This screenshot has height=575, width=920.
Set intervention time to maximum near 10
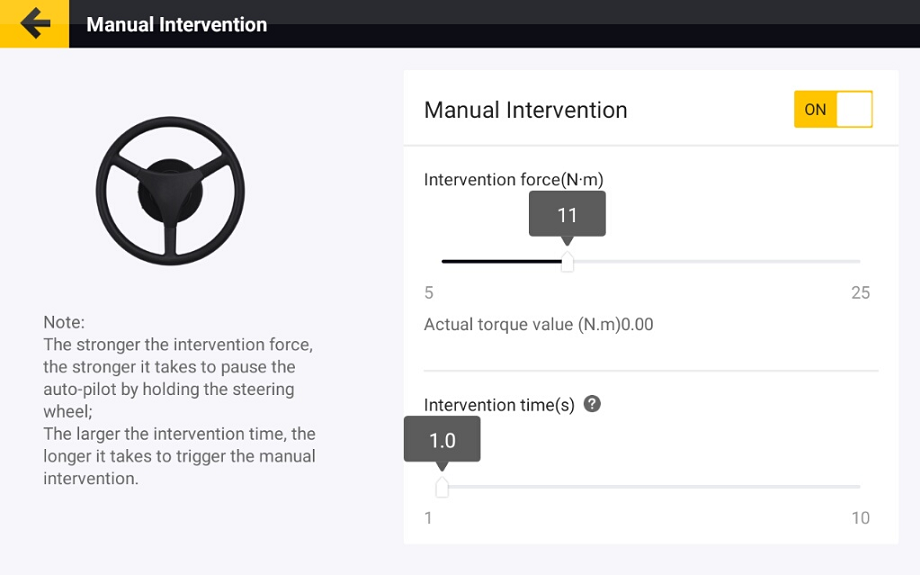859,487
